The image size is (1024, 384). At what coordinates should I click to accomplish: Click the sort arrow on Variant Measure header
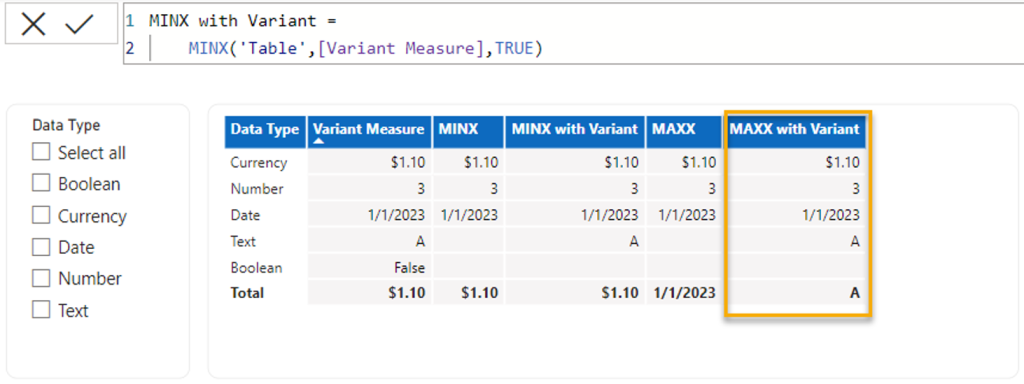click(x=319, y=141)
